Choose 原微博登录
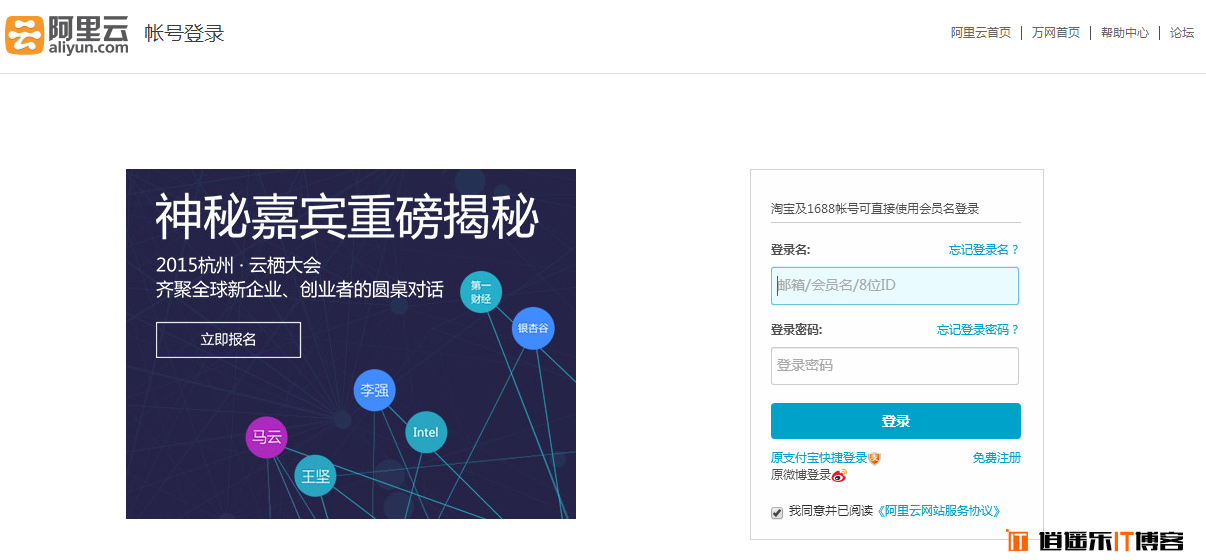Screen dimensions: 1206x560 [801, 475]
